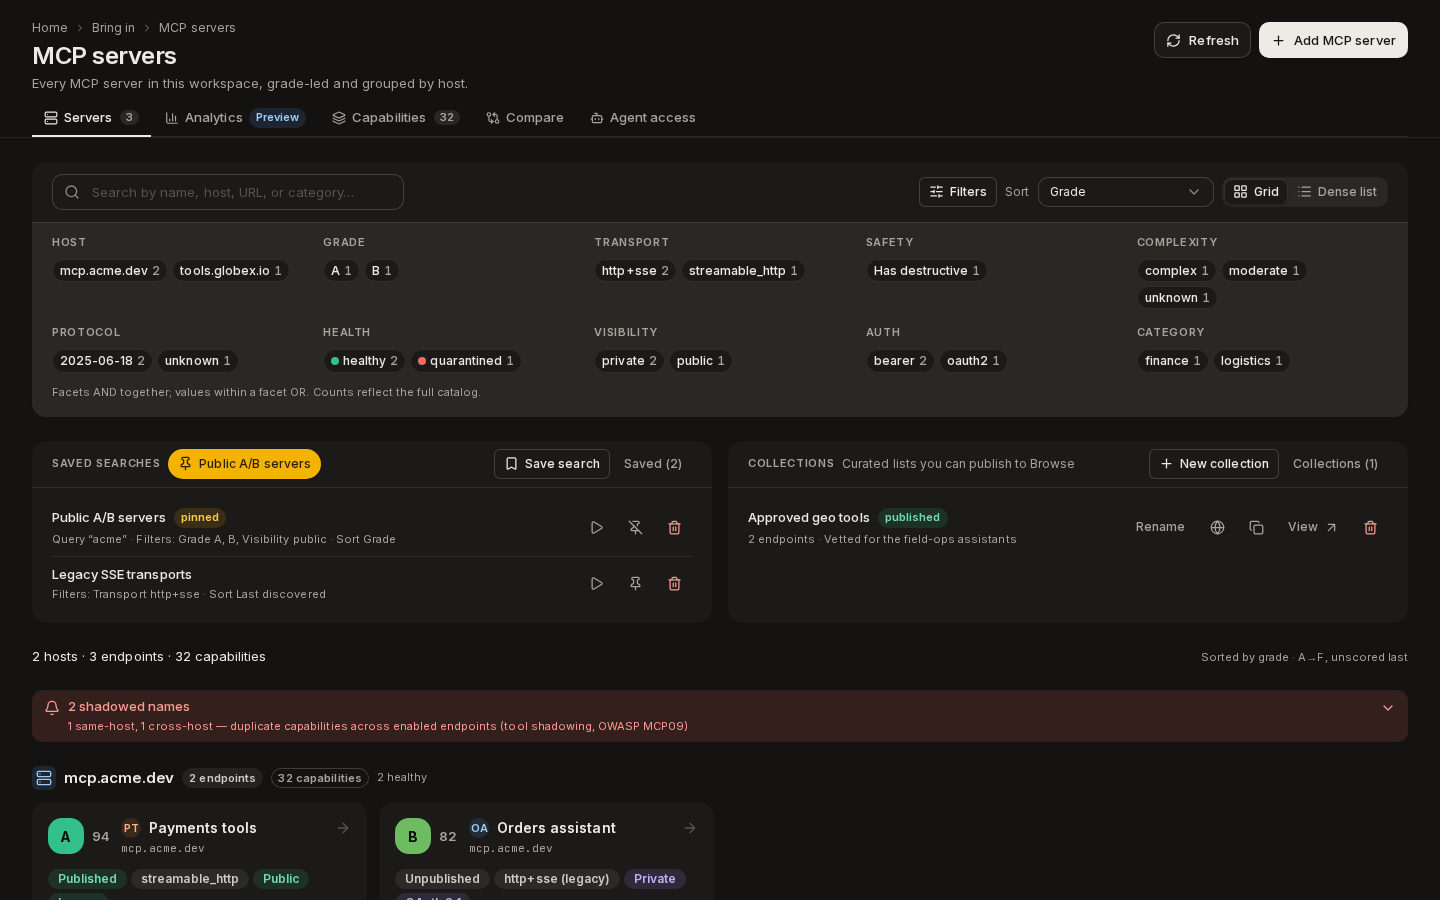Toggle the tools.globex.io host facet
The height and width of the screenshot is (900, 1440).
[230, 271]
